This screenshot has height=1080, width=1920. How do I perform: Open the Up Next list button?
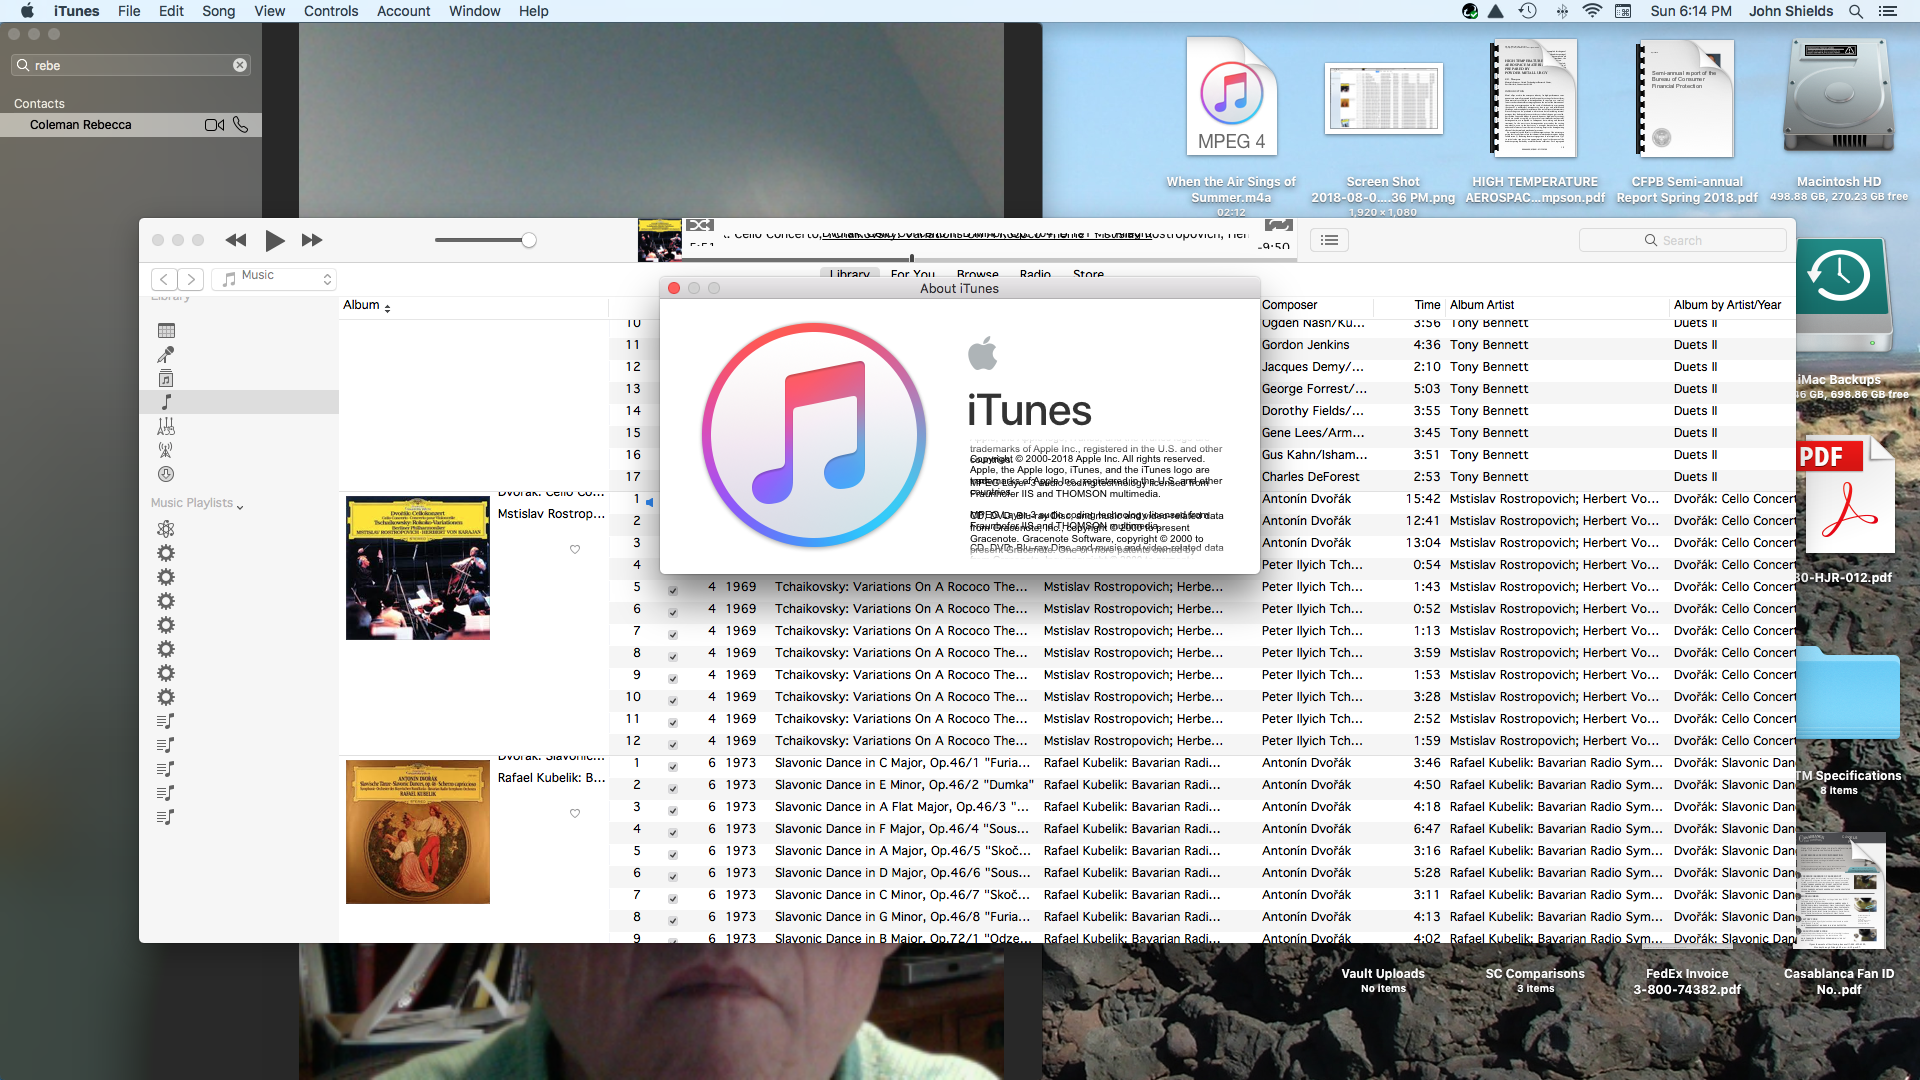[x=1329, y=240]
